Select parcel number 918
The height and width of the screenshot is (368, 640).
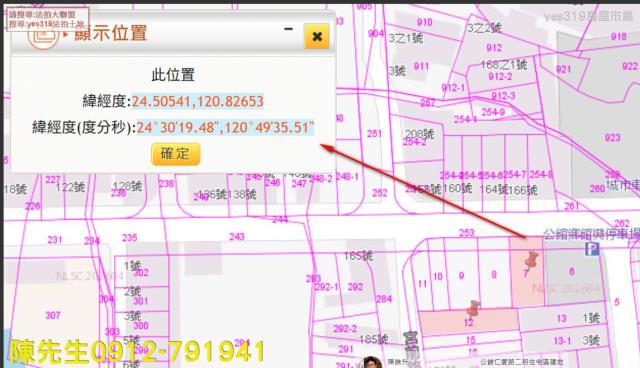[x=619, y=37]
